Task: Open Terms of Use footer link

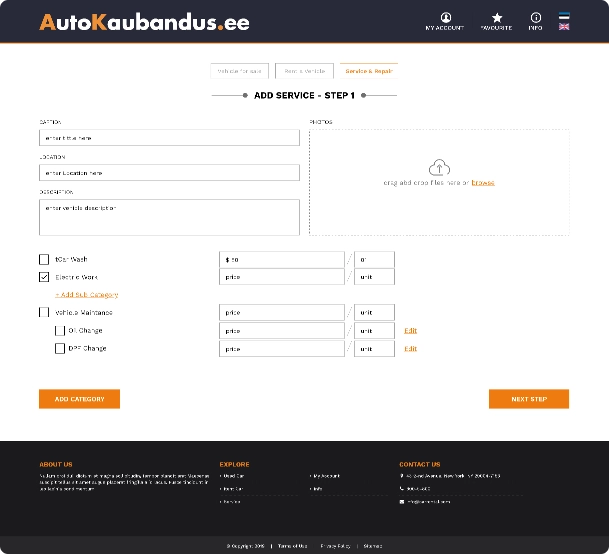Action: [292, 546]
